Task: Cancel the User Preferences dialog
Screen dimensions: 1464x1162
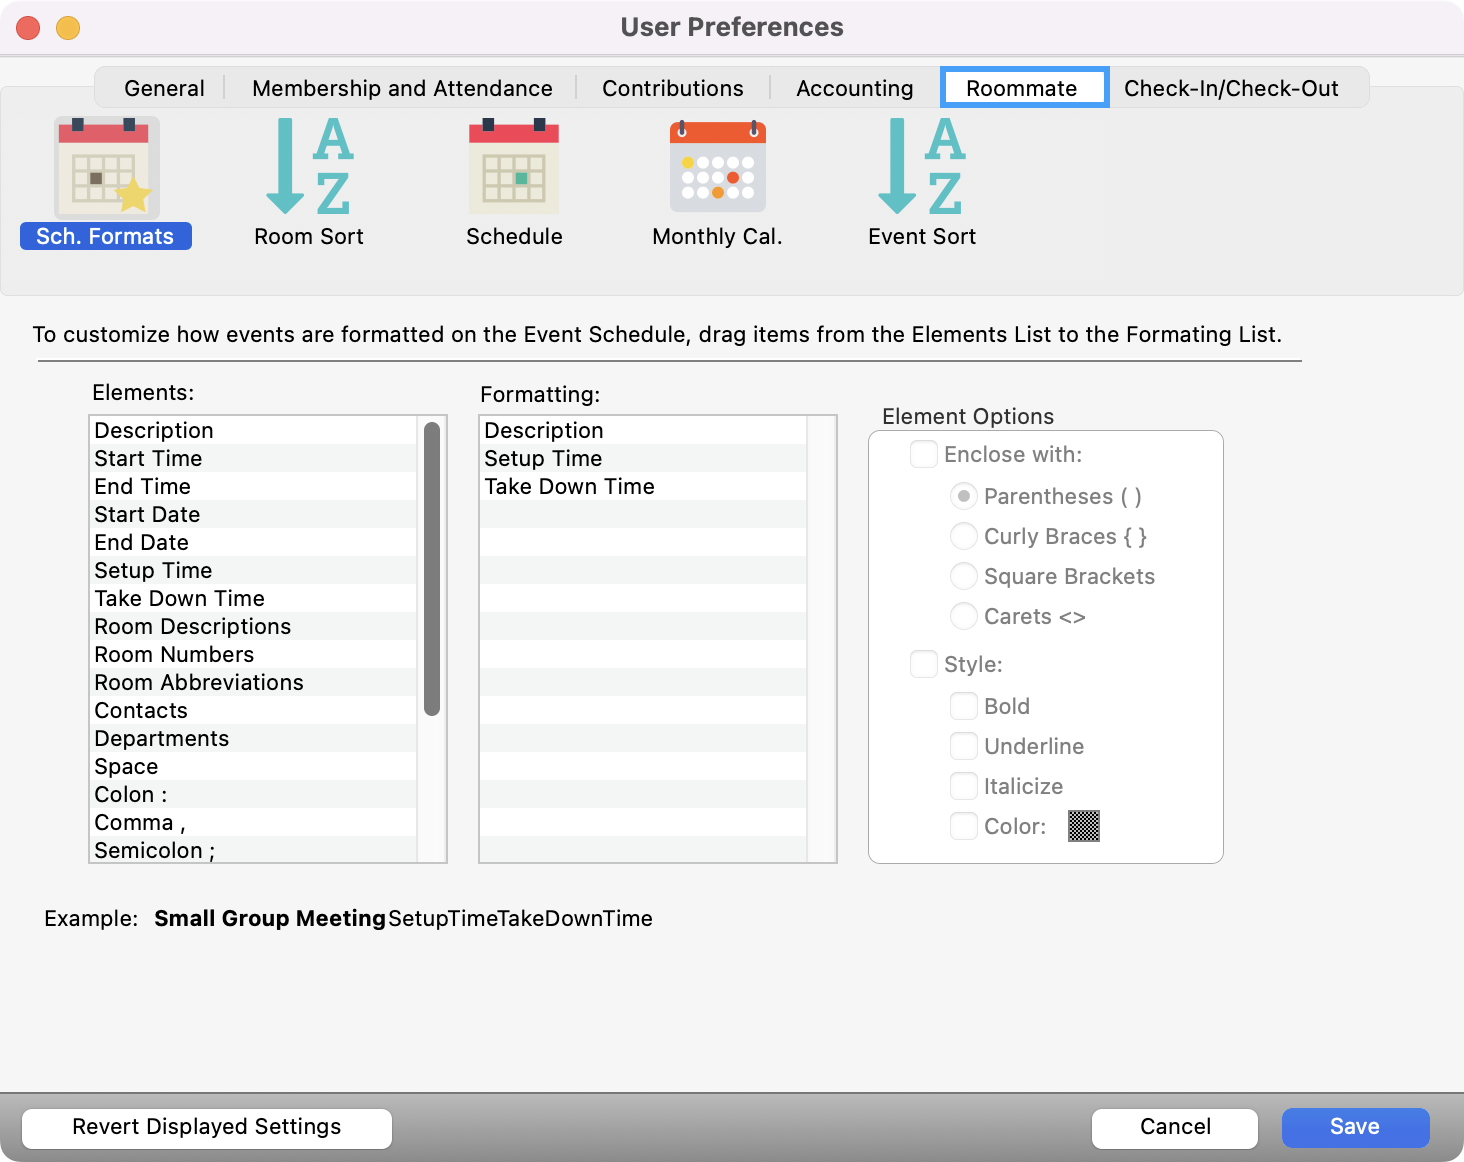Action: click(x=1174, y=1127)
